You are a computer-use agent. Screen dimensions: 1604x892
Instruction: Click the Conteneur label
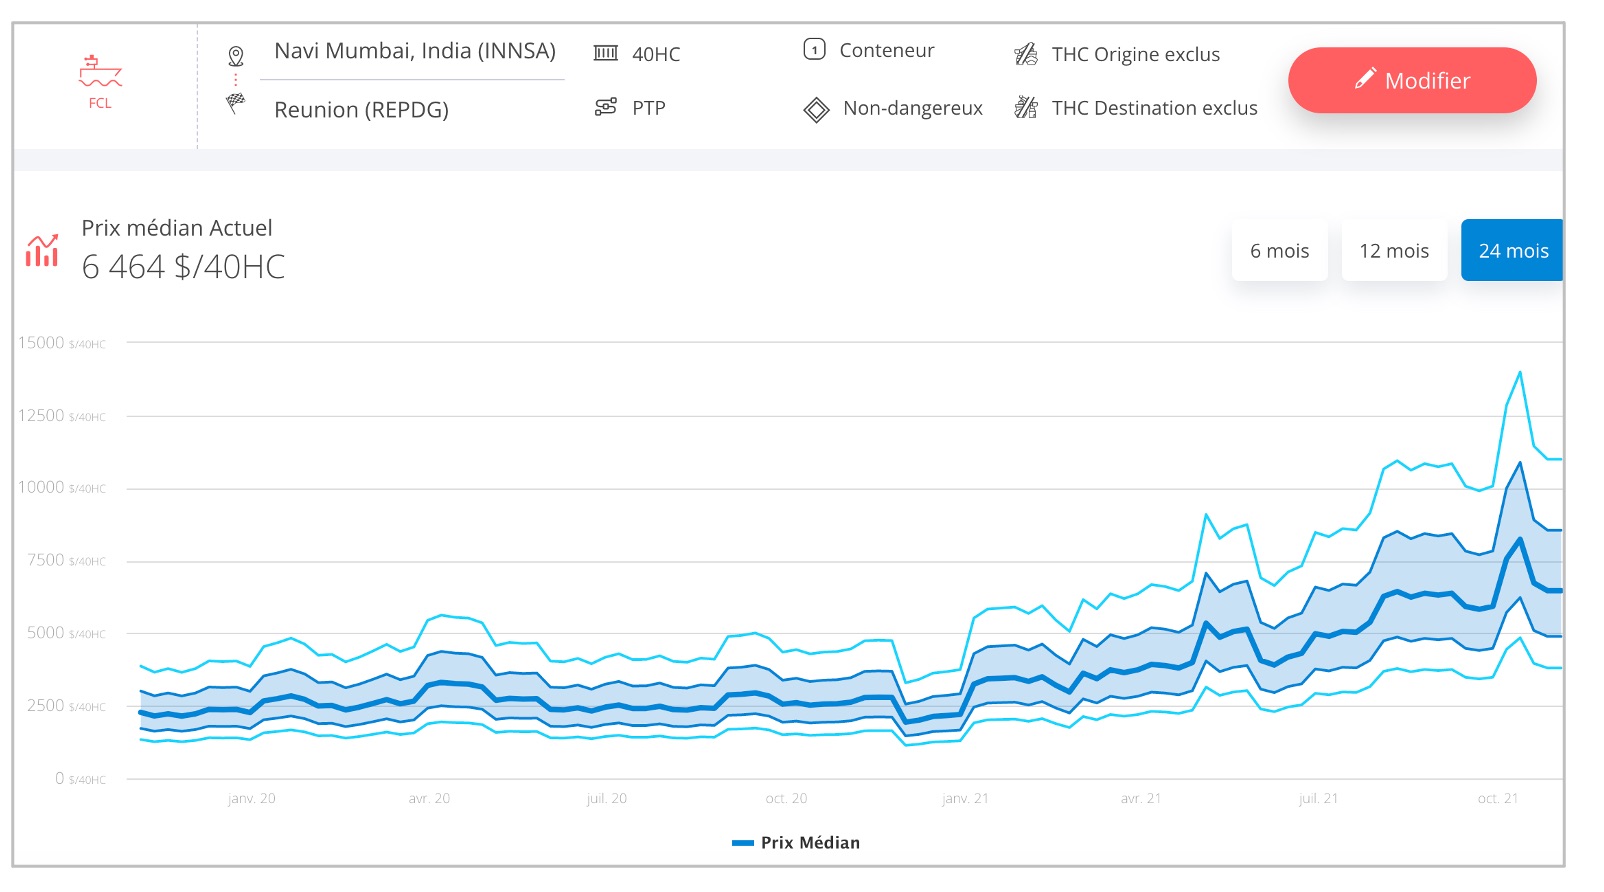click(887, 50)
